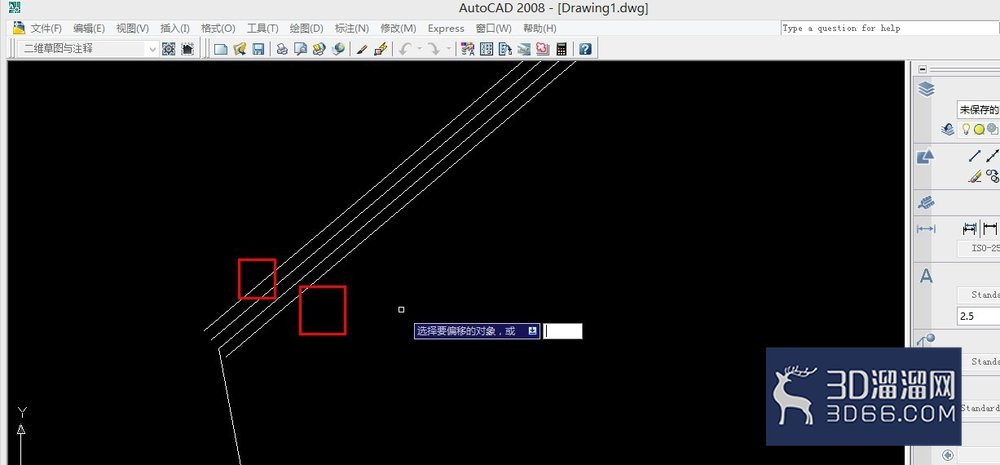
Task: Click the 2D Draw panel icon
Action: tap(925, 156)
